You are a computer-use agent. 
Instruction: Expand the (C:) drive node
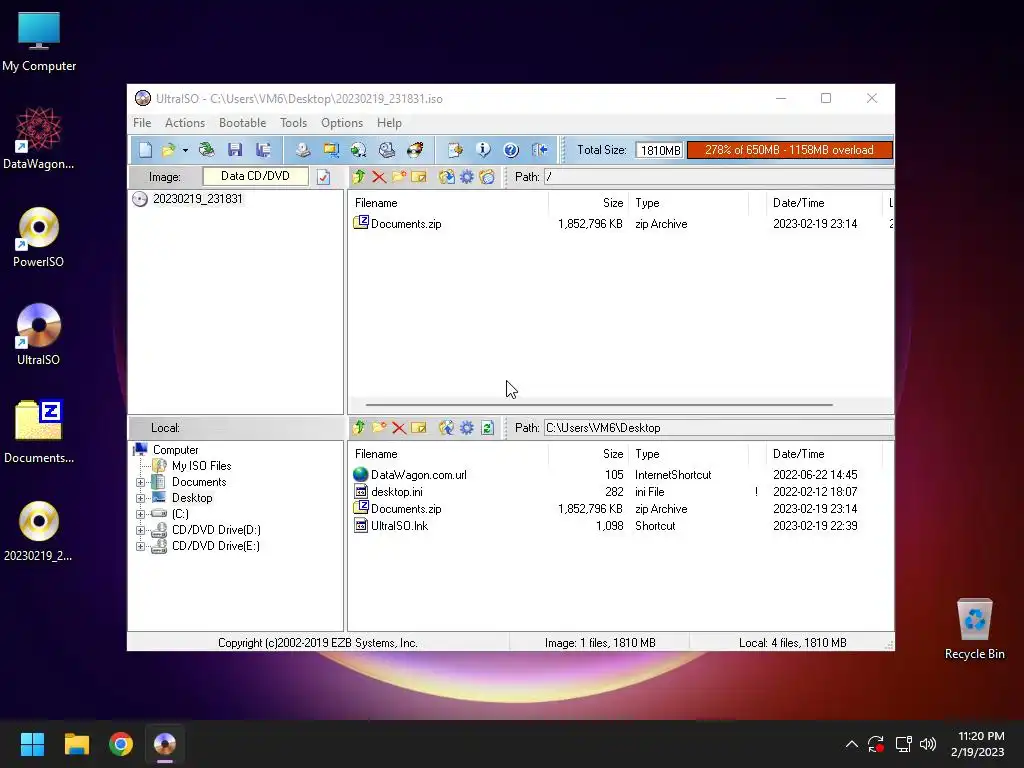pyautogui.click(x=140, y=515)
